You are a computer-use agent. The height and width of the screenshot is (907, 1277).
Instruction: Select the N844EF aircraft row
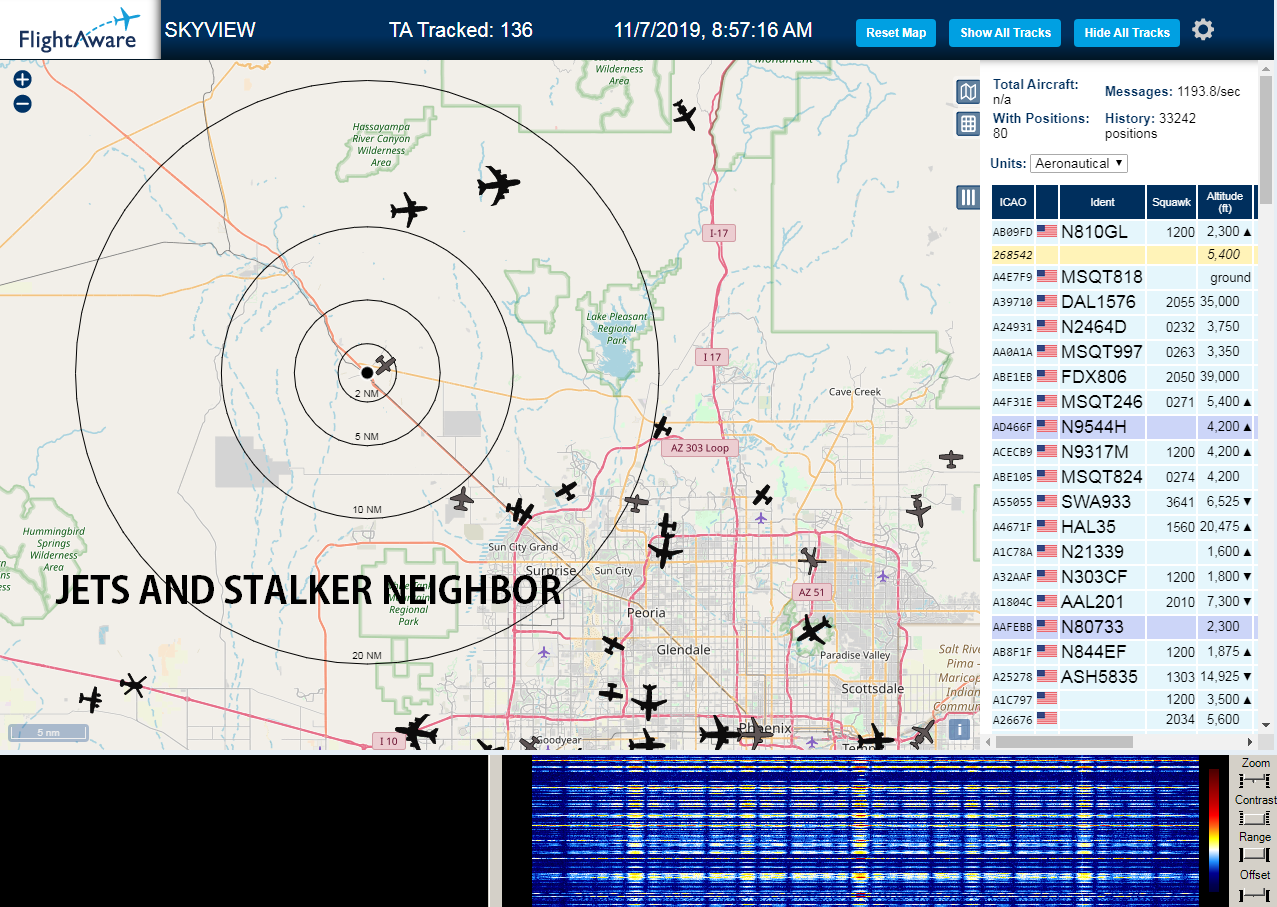[1123, 651]
